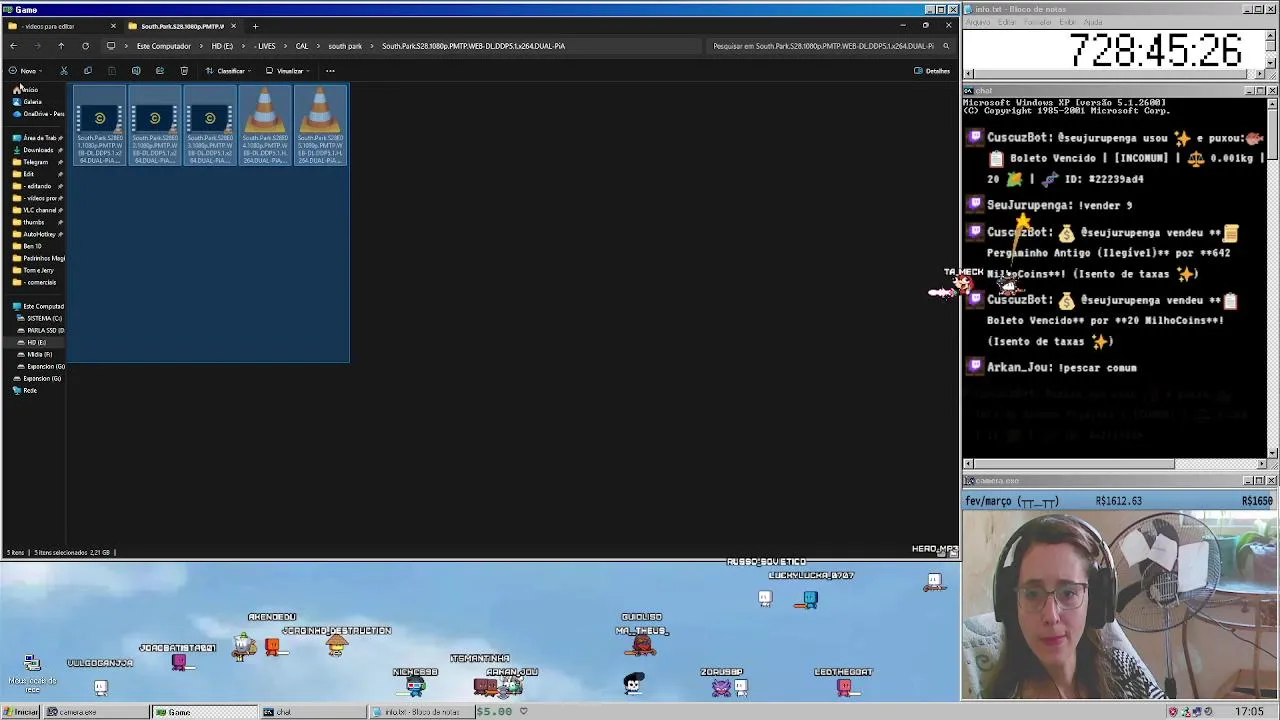Open Galeria in navigation pane
The width and height of the screenshot is (1280, 720).
pyautogui.click(x=28, y=102)
